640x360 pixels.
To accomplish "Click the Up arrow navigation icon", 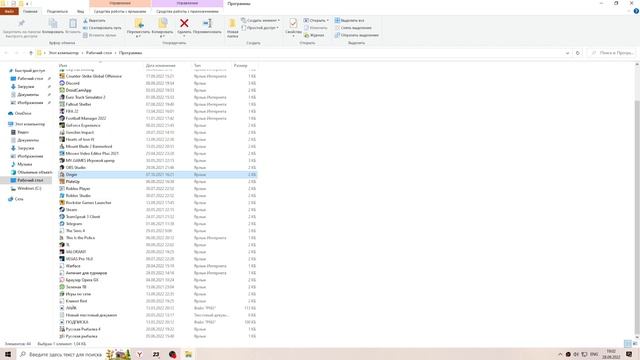I will click(x=31, y=53).
